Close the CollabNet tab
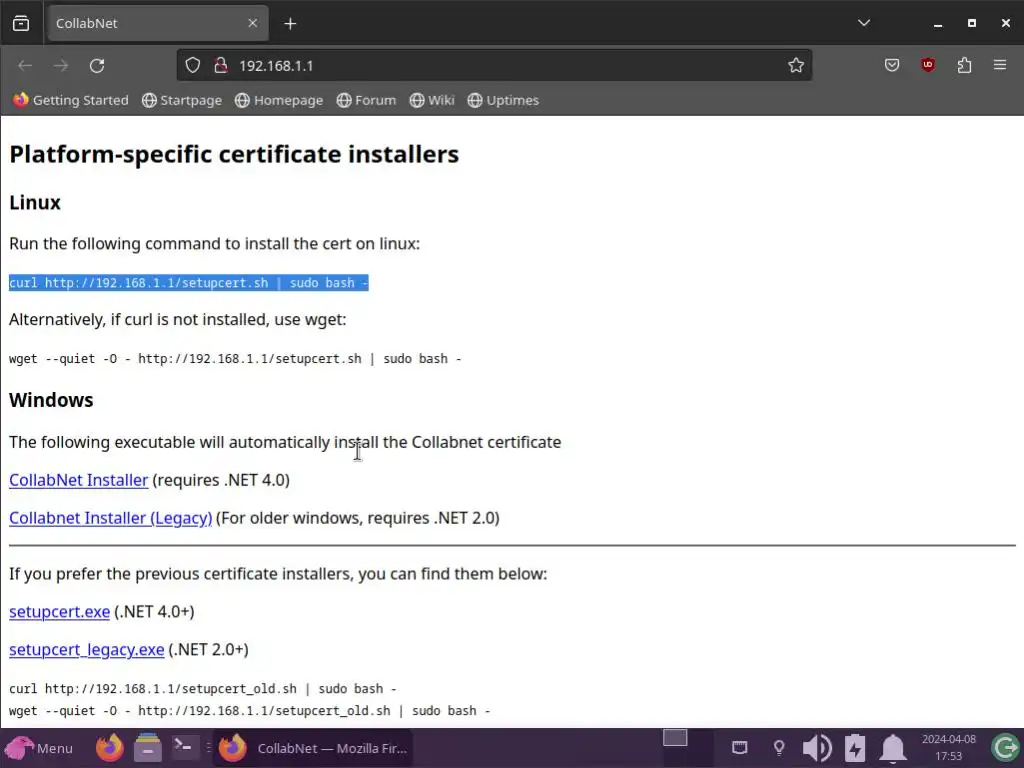 pyautogui.click(x=253, y=23)
